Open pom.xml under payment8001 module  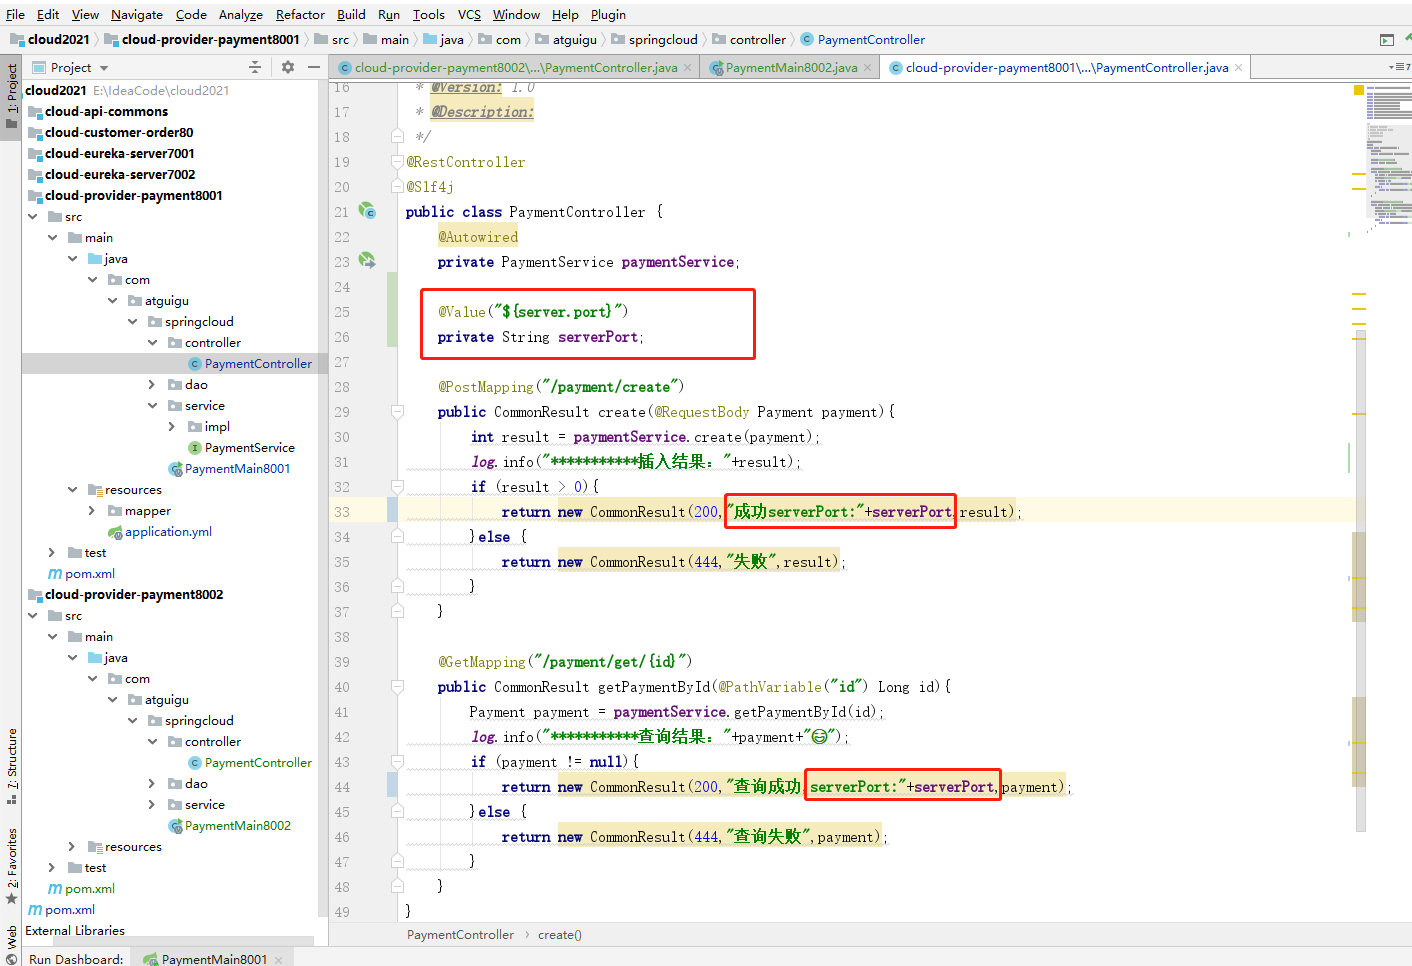pos(89,573)
